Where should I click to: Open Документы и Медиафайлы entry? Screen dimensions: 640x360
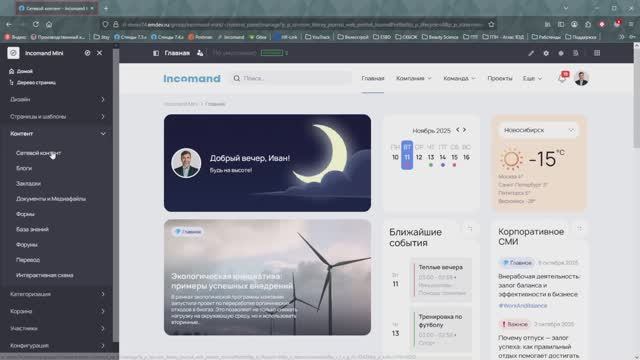(51, 199)
